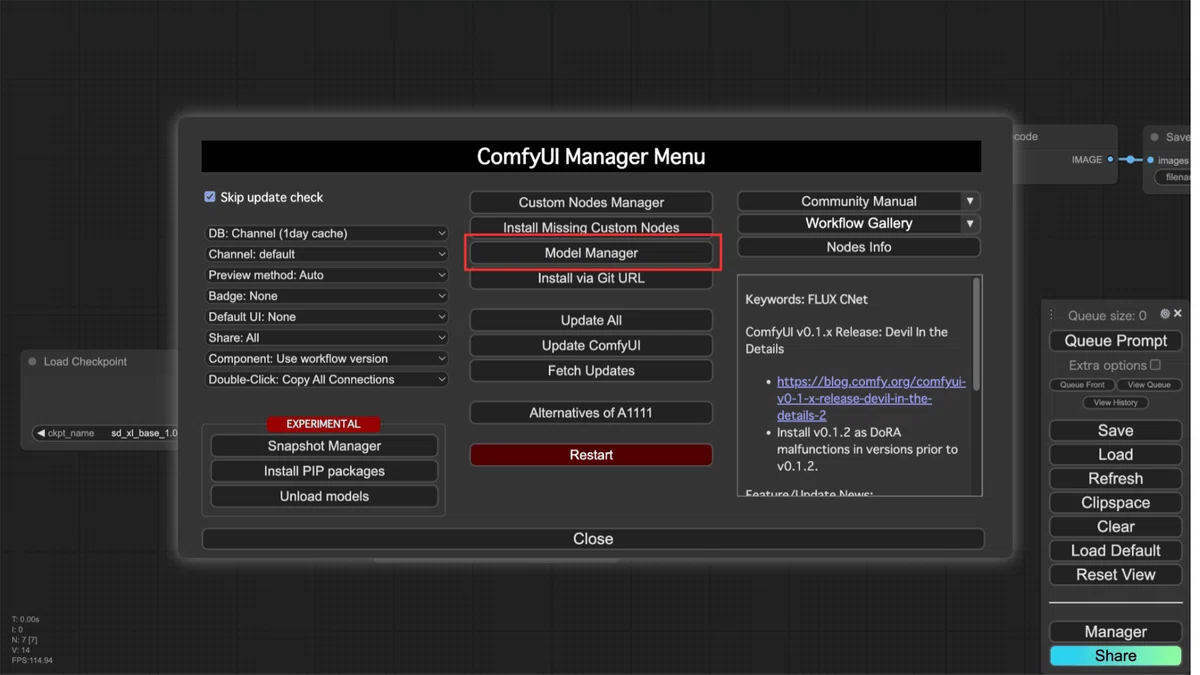Click the Save node collapse dot
1200x675 pixels.
(1154, 137)
